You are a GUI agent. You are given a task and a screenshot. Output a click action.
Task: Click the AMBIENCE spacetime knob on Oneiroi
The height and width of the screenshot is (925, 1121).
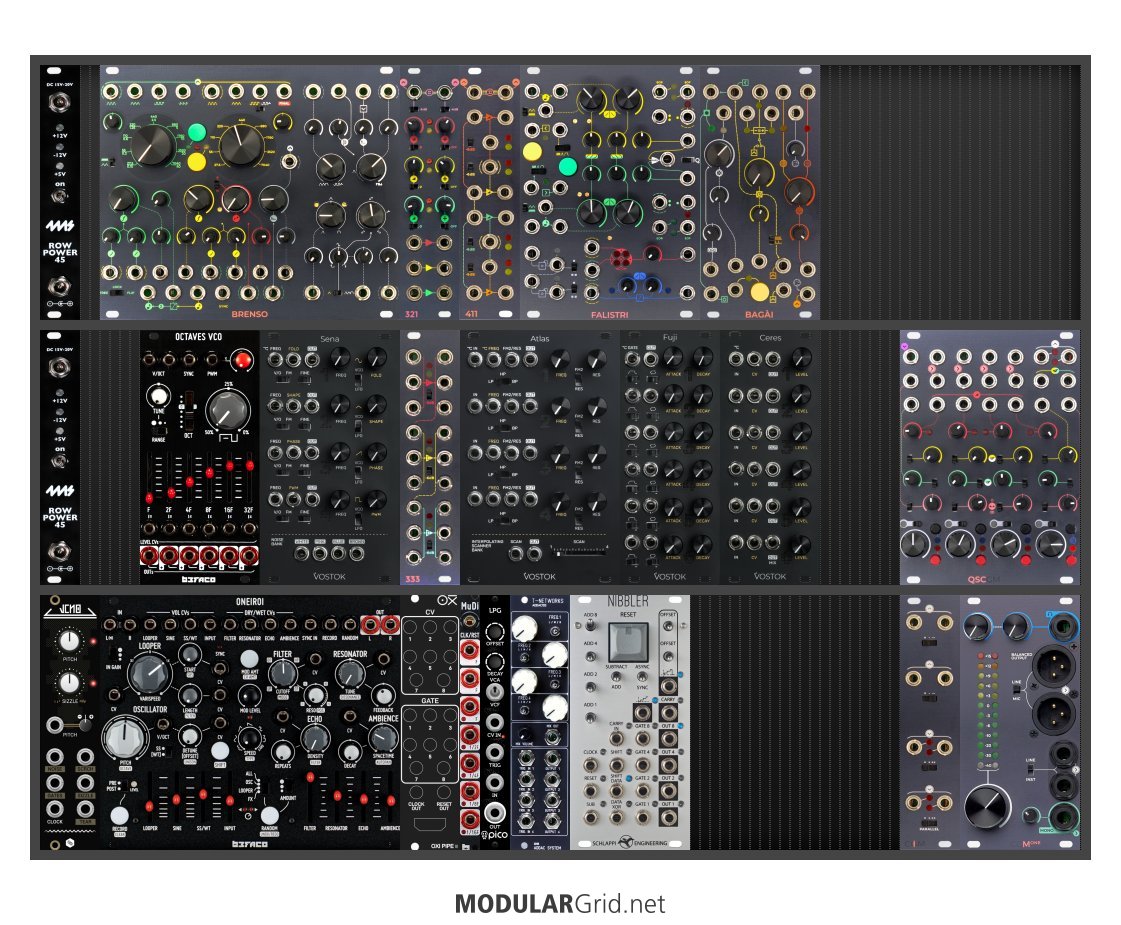[x=382, y=738]
